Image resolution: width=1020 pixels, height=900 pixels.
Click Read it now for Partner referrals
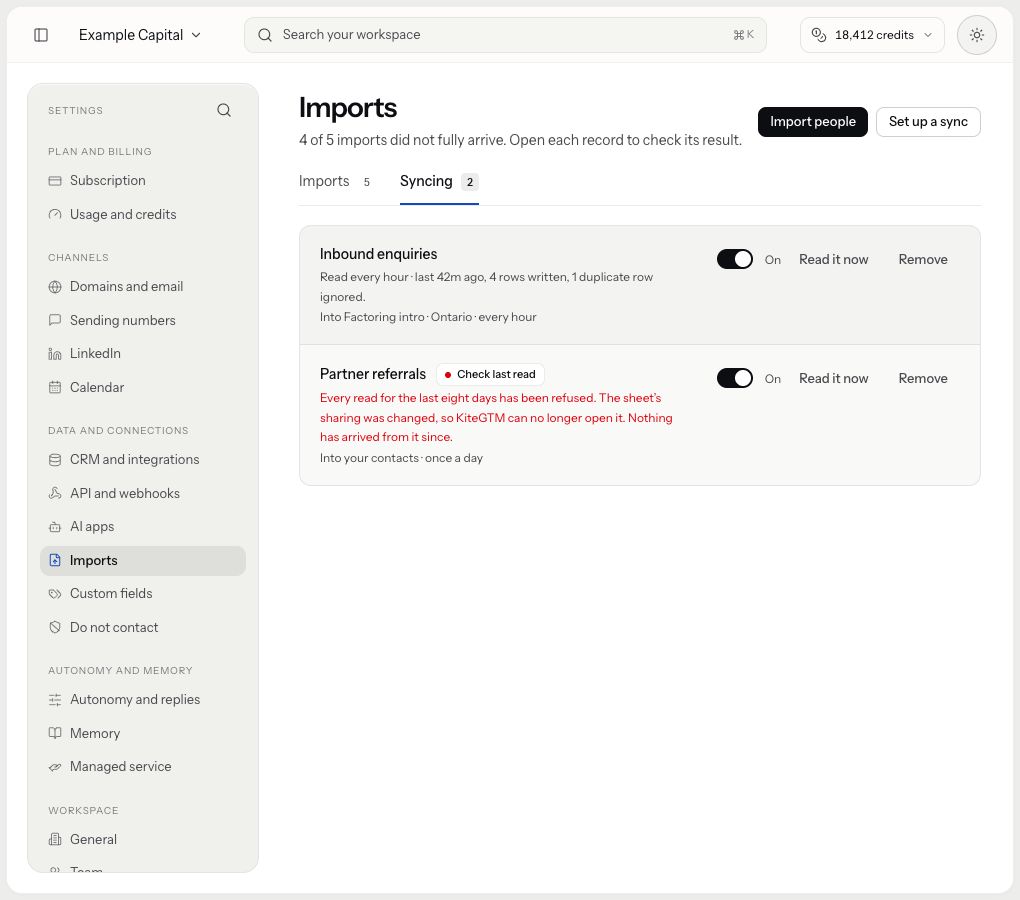833,378
